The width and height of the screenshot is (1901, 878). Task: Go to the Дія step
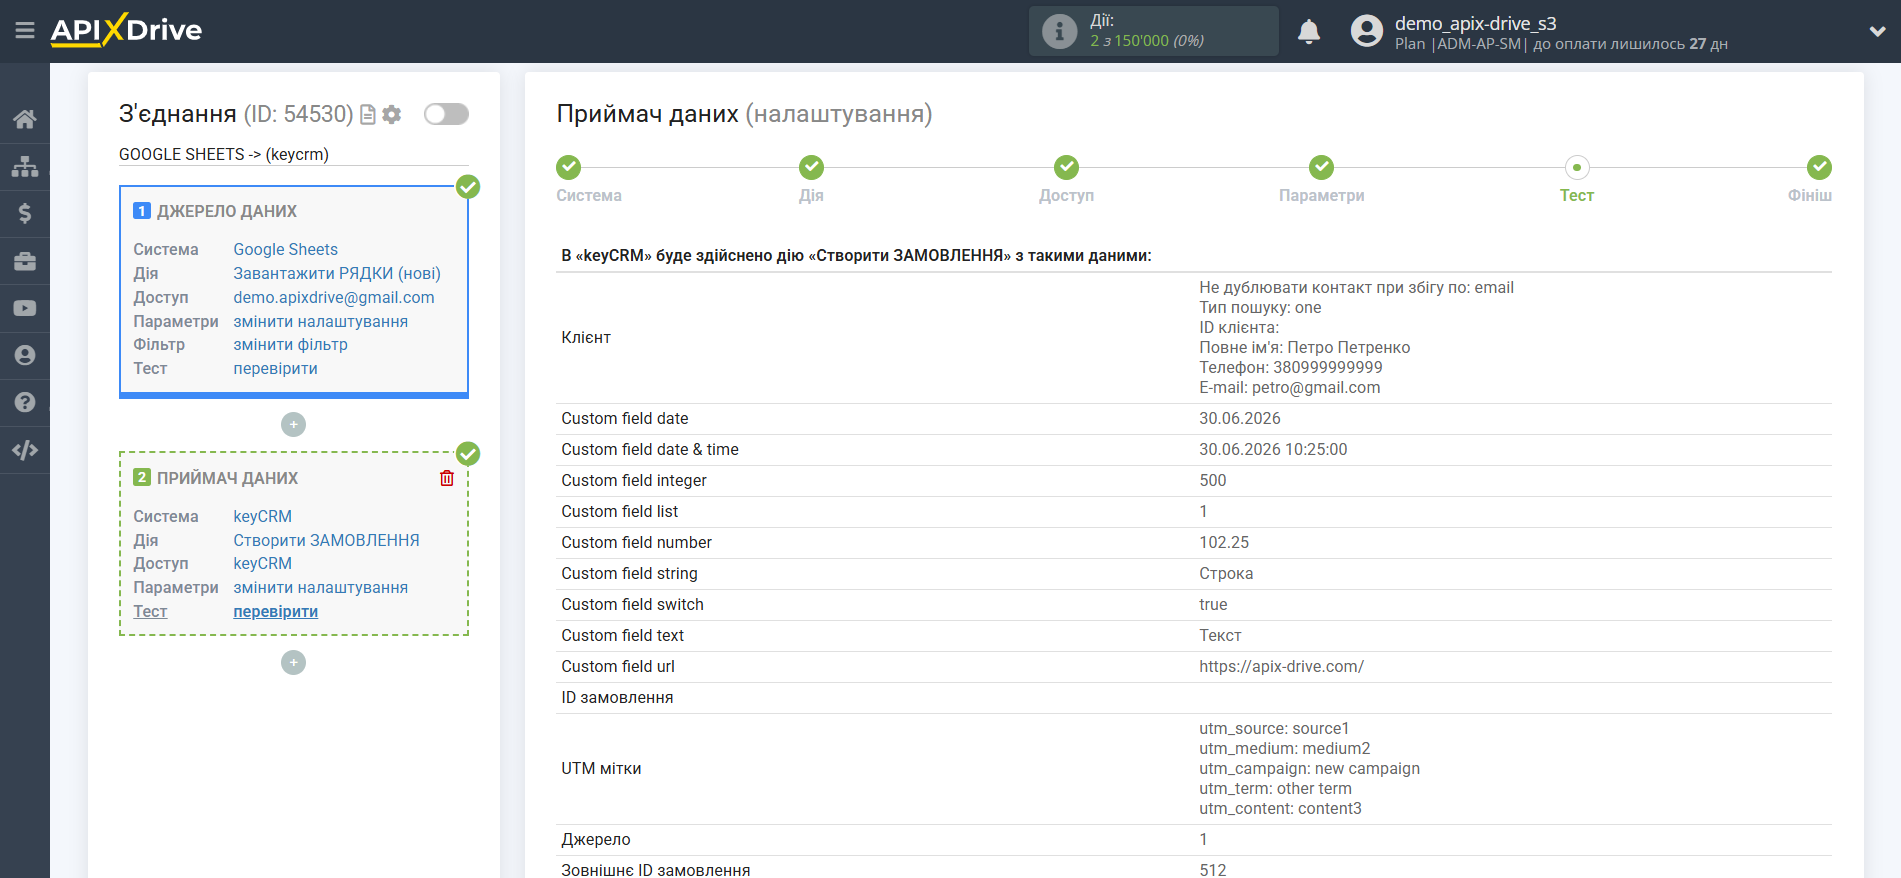pyautogui.click(x=811, y=167)
